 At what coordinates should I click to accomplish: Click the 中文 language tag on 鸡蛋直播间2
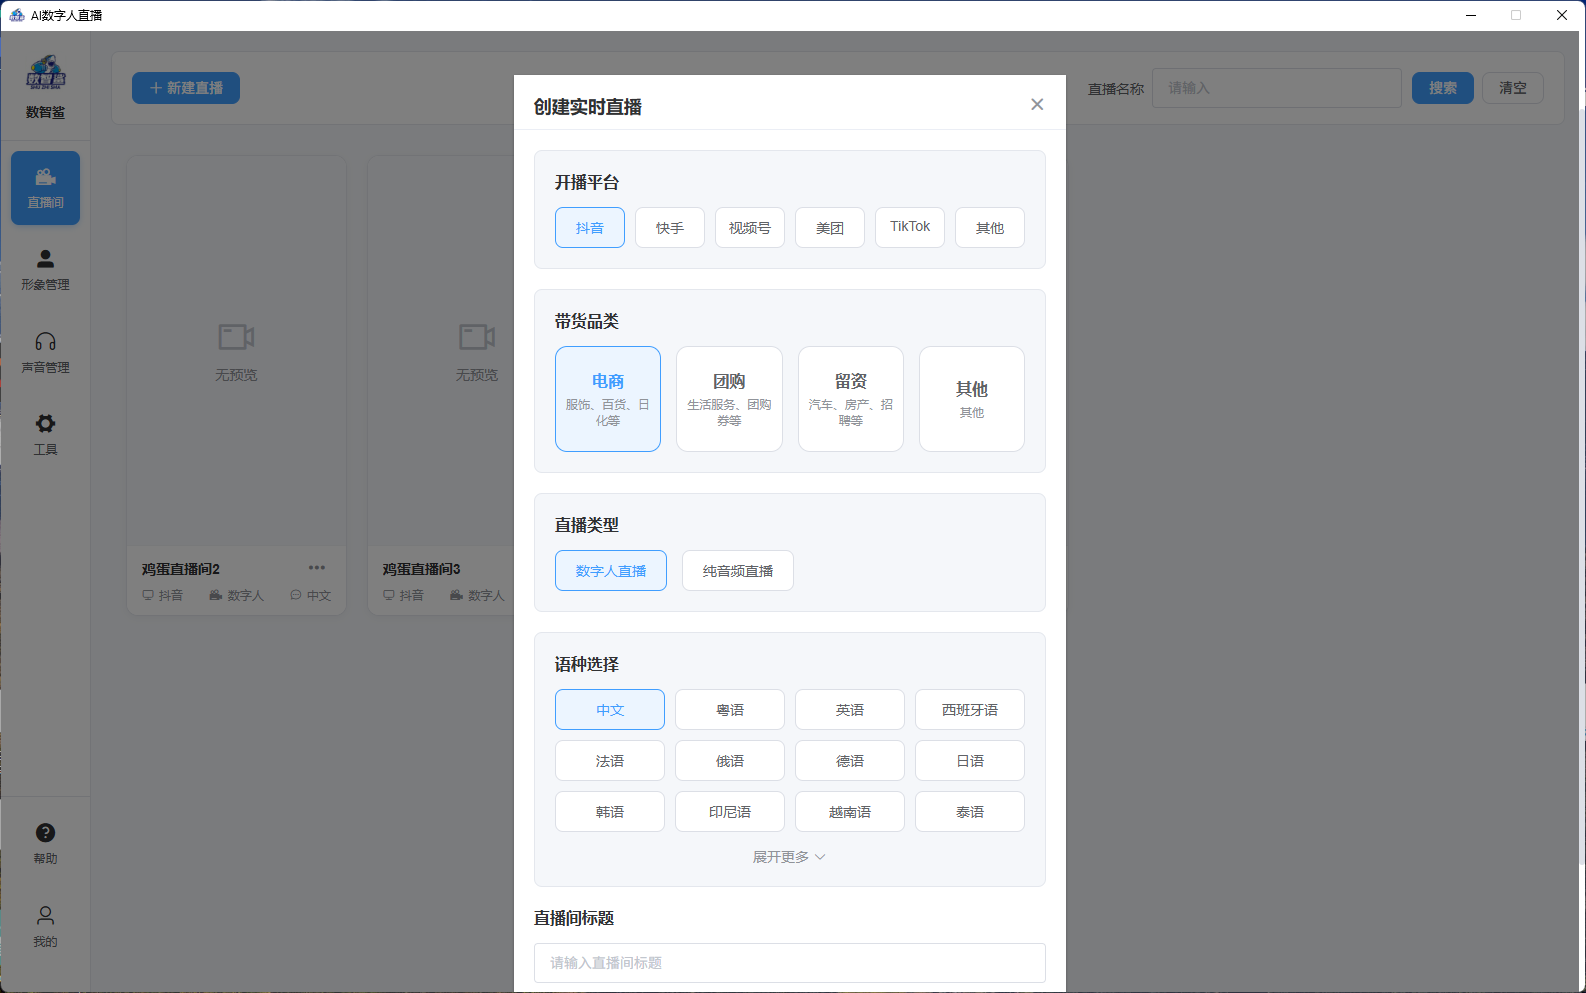tap(311, 595)
